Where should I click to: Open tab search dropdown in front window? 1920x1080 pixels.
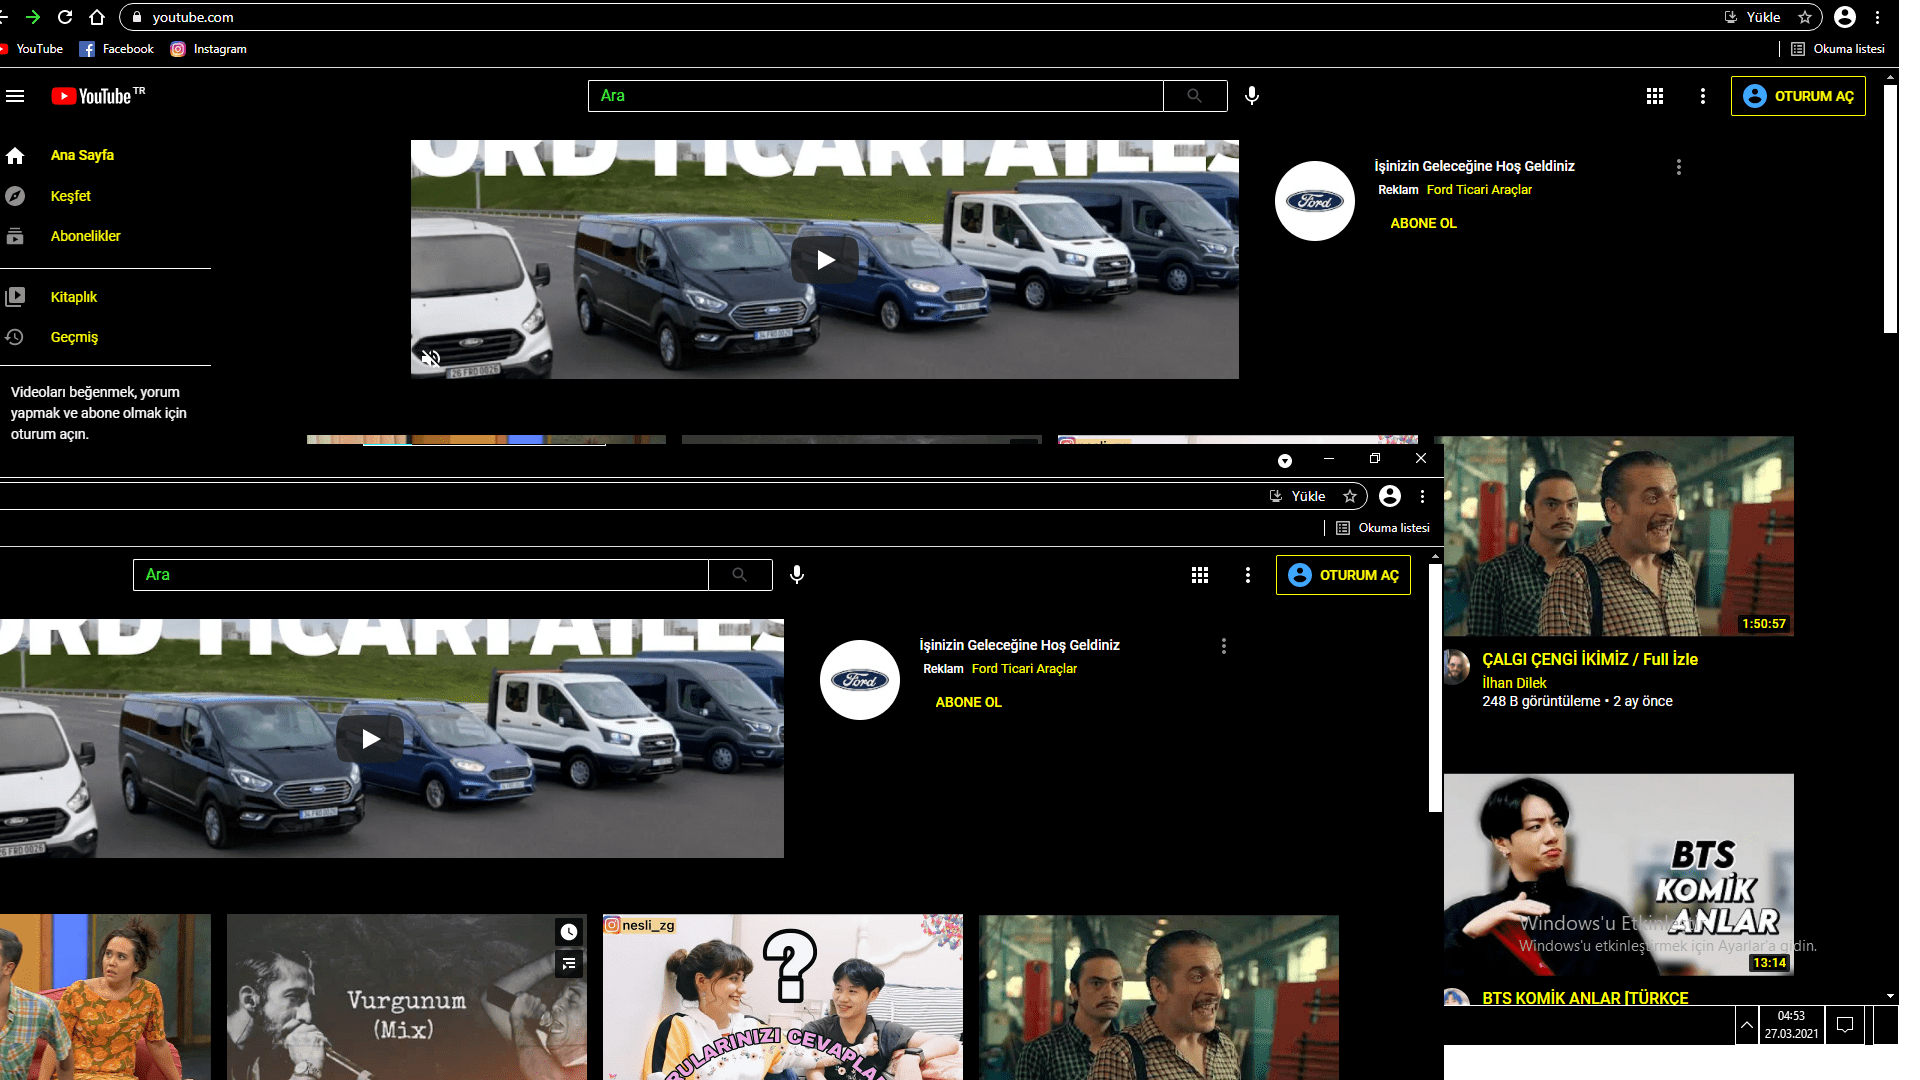(x=1285, y=460)
